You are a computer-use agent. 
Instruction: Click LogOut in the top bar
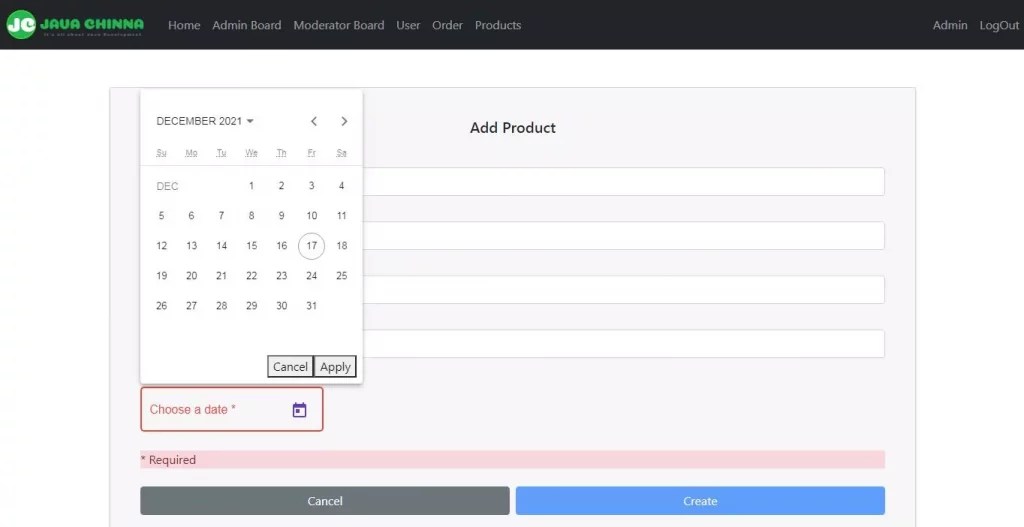(999, 25)
